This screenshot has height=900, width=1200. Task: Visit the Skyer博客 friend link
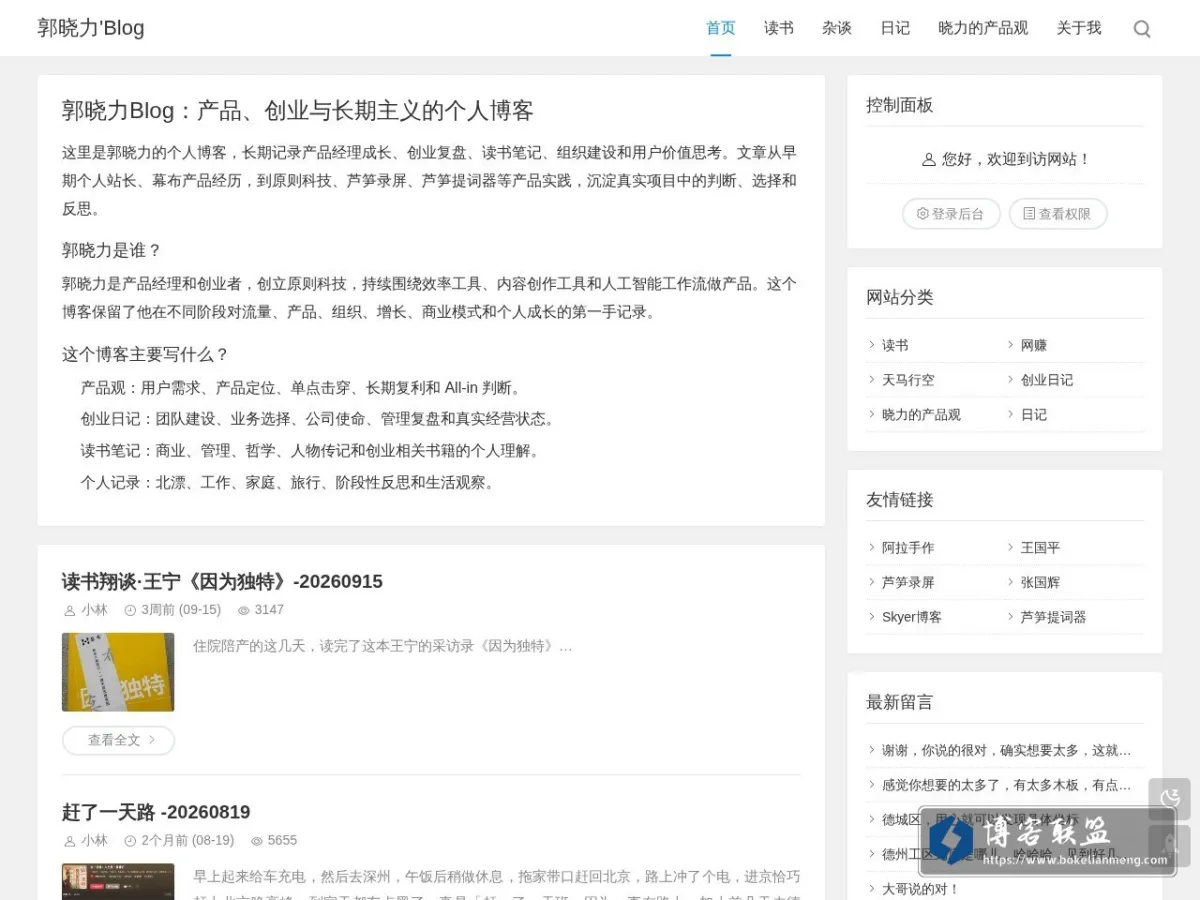(x=912, y=617)
